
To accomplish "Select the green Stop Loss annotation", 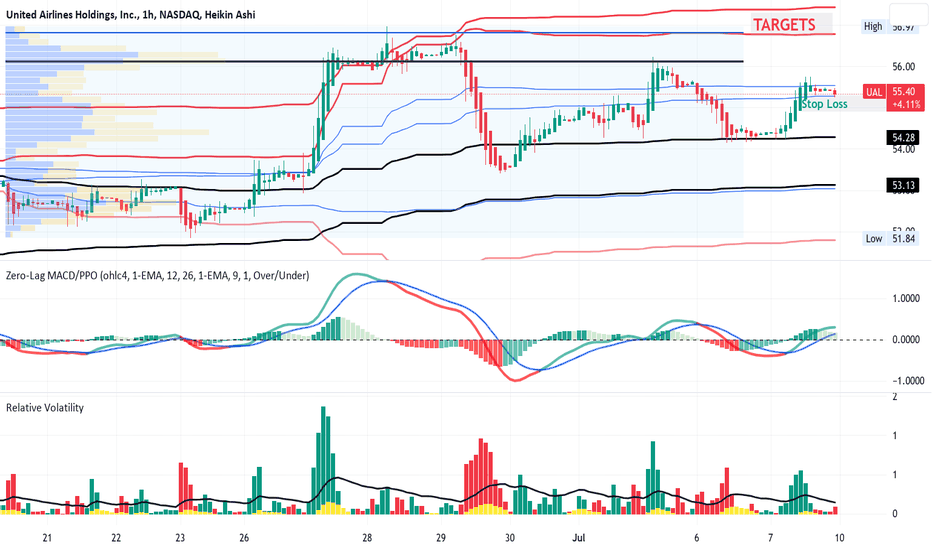I will (824, 105).
